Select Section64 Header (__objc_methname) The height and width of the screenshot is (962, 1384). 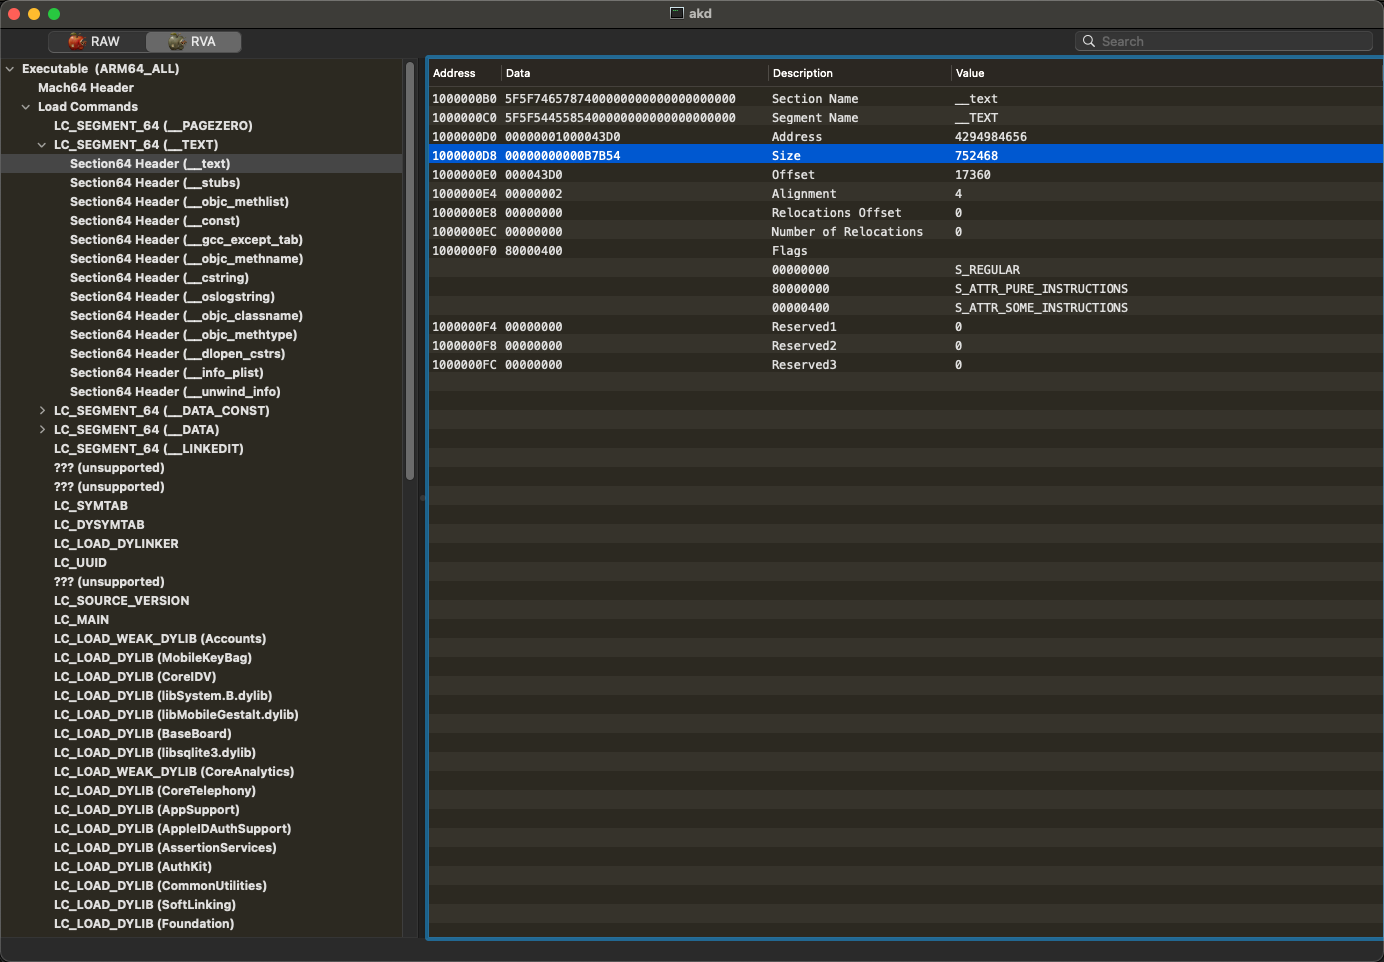[x=186, y=259]
